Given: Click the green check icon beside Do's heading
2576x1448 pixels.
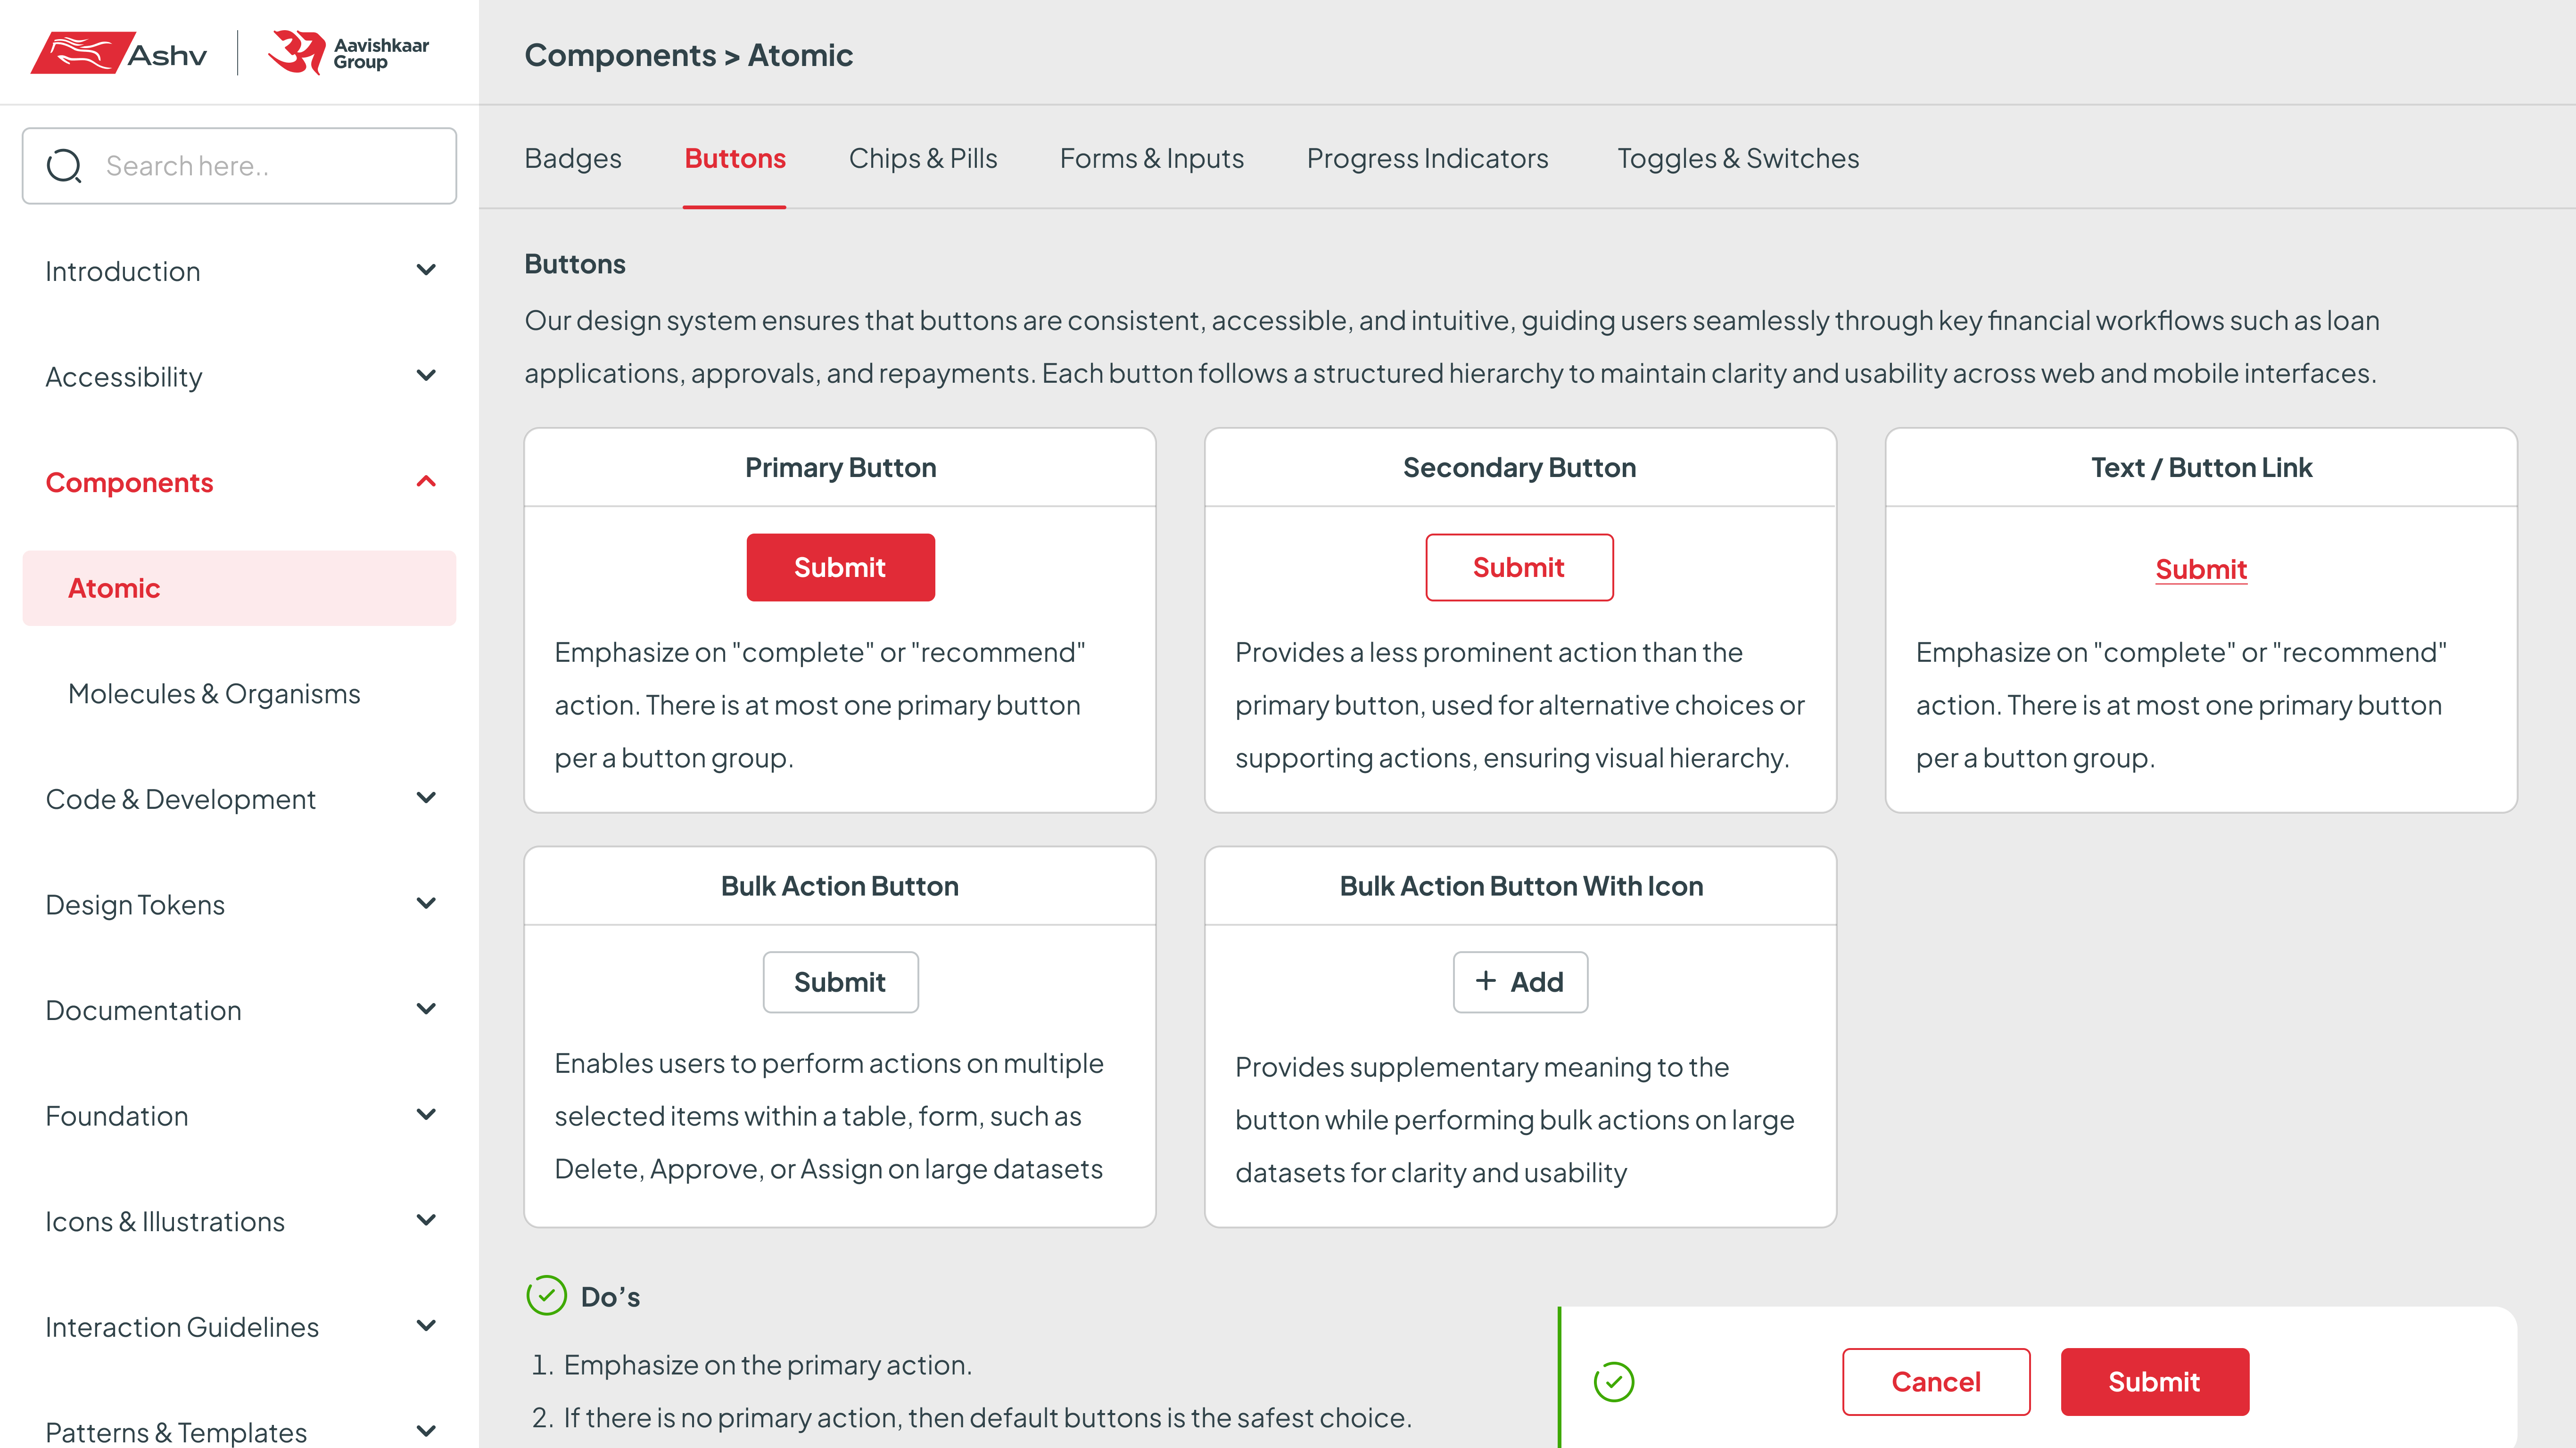Looking at the screenshot, I should 546,1296.
